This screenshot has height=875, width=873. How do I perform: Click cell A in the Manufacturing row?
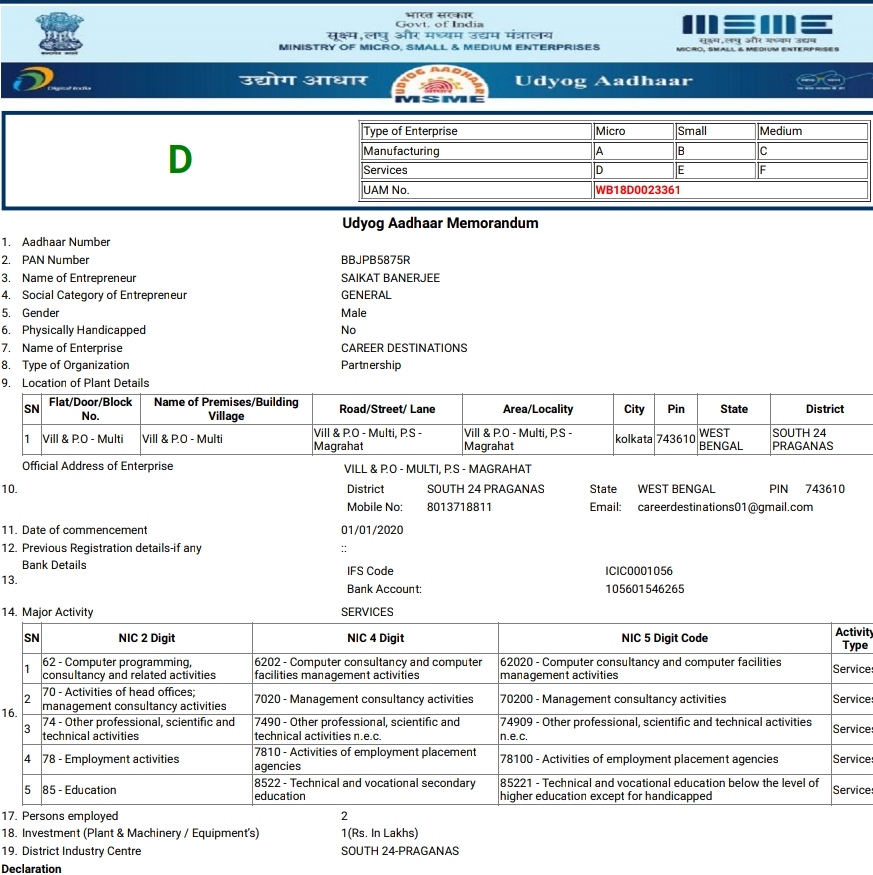pyautogui.click(x=632, y=151)
